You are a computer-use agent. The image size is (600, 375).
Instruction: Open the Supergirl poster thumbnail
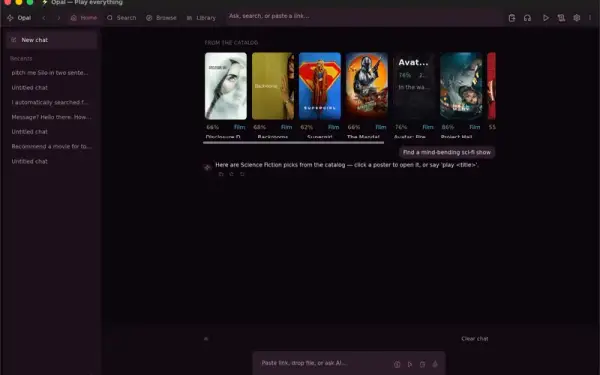[320, 86]
